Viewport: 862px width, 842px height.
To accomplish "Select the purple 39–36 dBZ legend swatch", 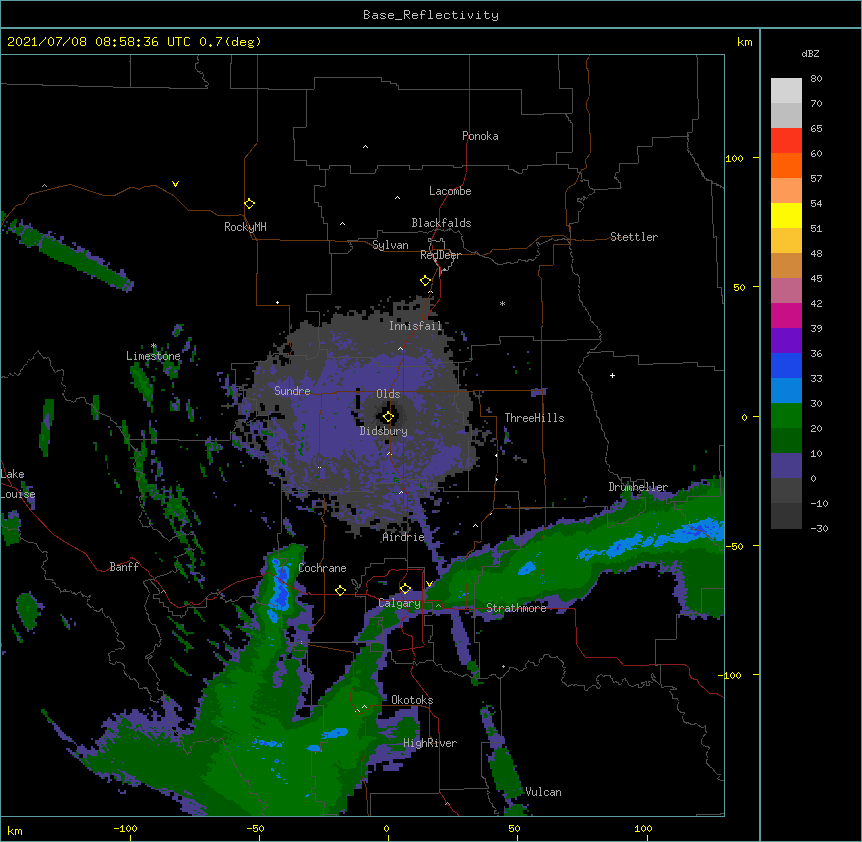I will tap(786, 341).
